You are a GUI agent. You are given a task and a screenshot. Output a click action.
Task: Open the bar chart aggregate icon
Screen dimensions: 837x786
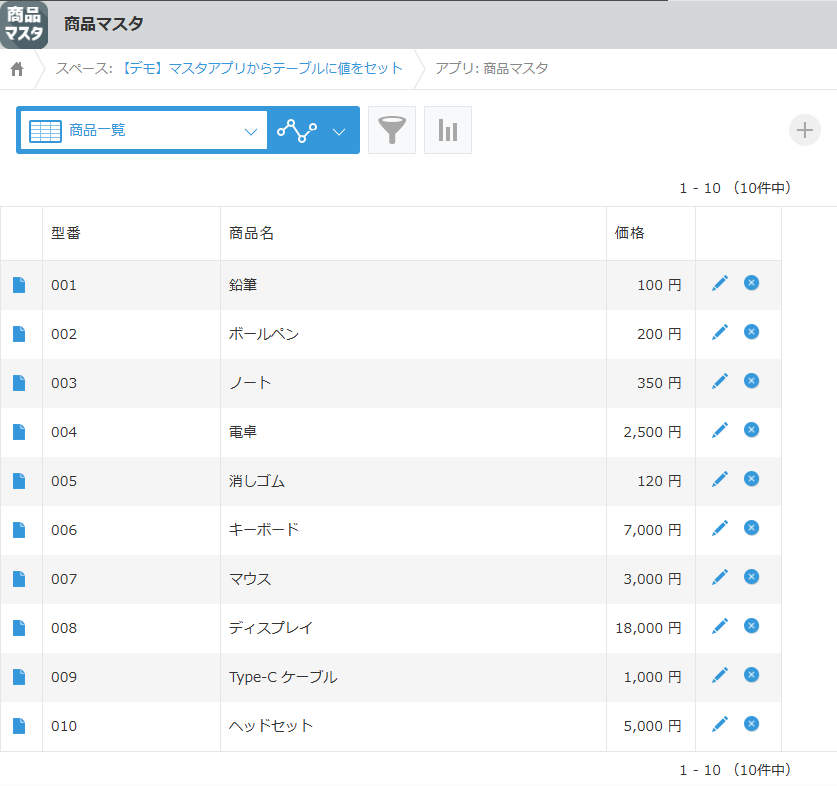coord(448,130)
